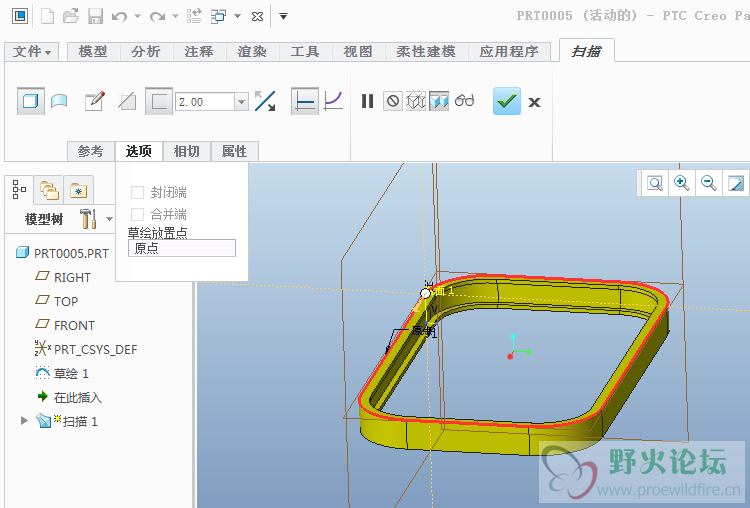
Task: Open the 文件 menu
Action: (x=32, y=52)
